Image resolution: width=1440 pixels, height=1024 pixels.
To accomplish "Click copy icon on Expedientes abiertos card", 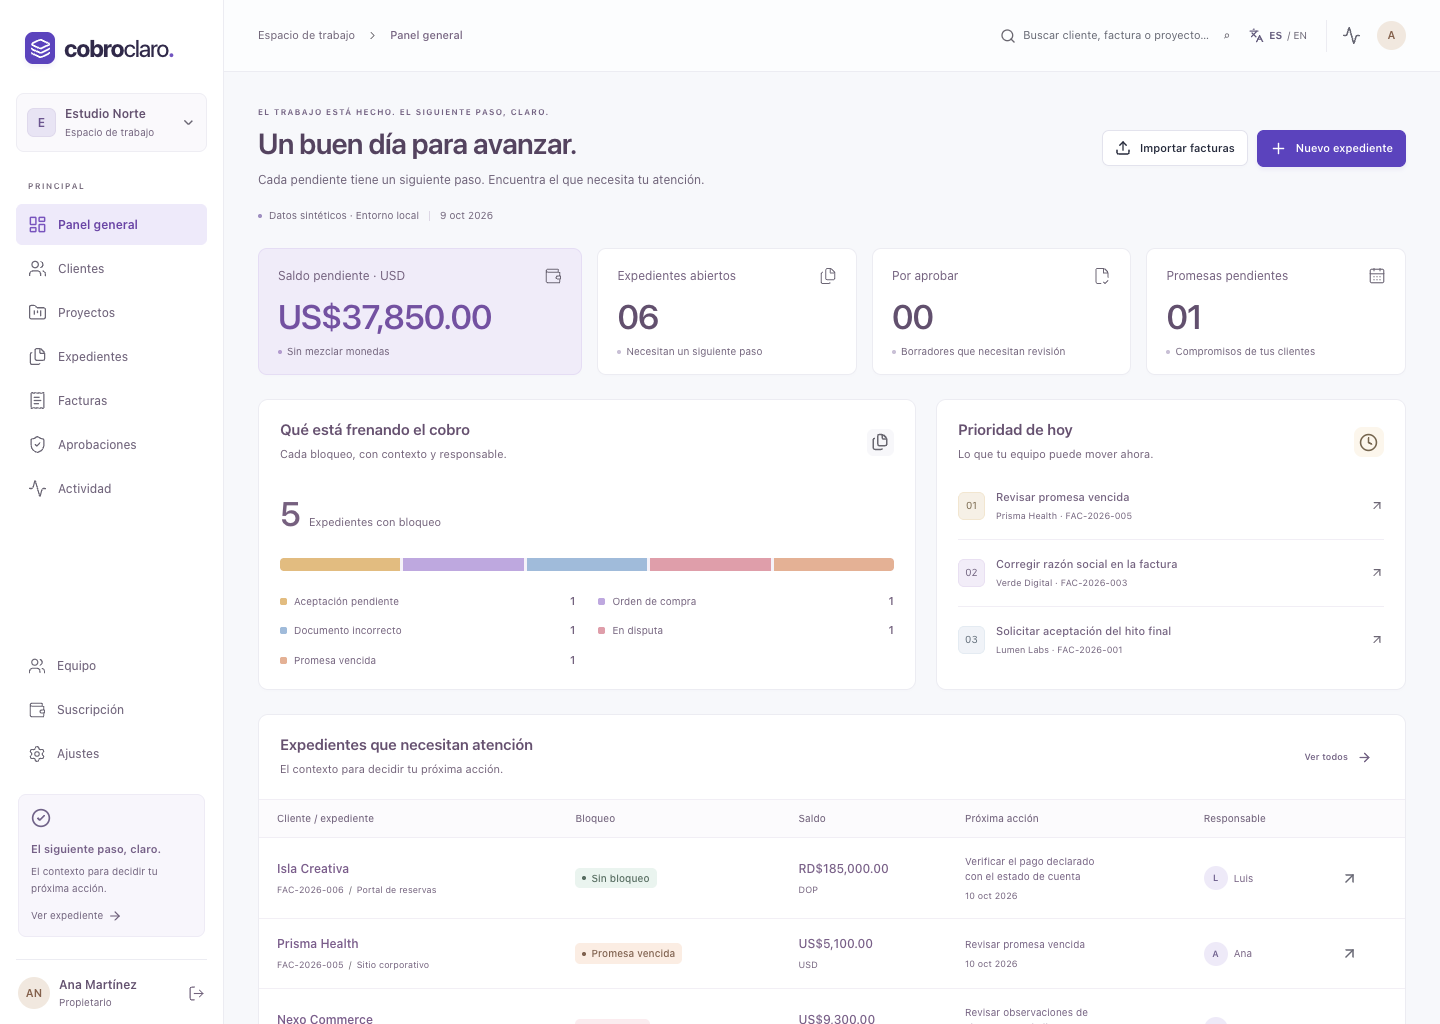I will click(x=828, y=276).
